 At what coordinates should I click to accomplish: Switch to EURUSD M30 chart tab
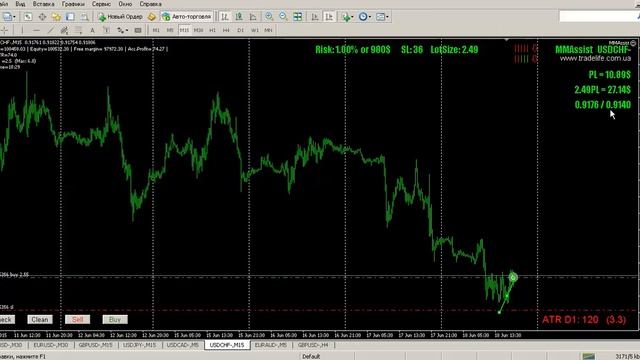(x=51, y=345)
